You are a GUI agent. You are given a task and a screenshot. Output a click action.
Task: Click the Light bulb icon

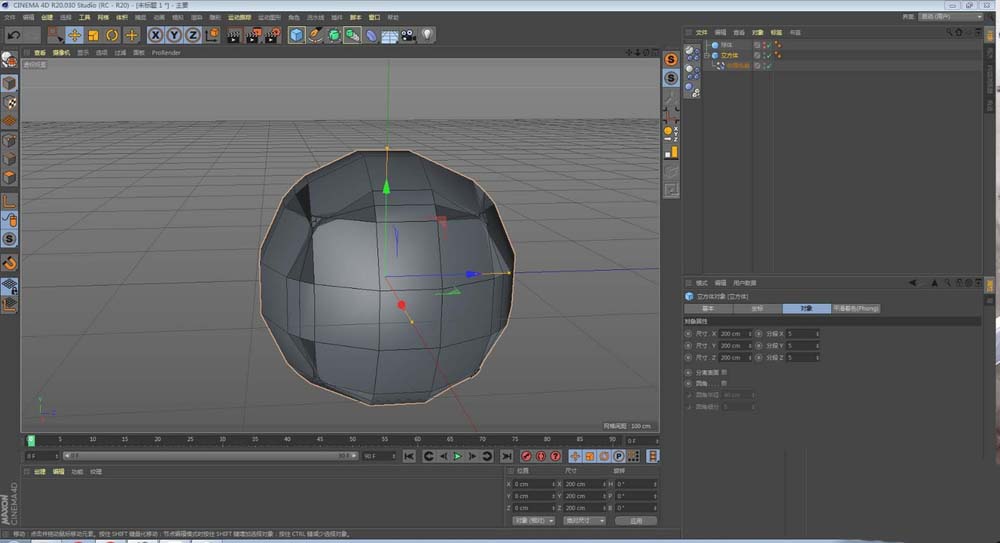click(427, 35)
